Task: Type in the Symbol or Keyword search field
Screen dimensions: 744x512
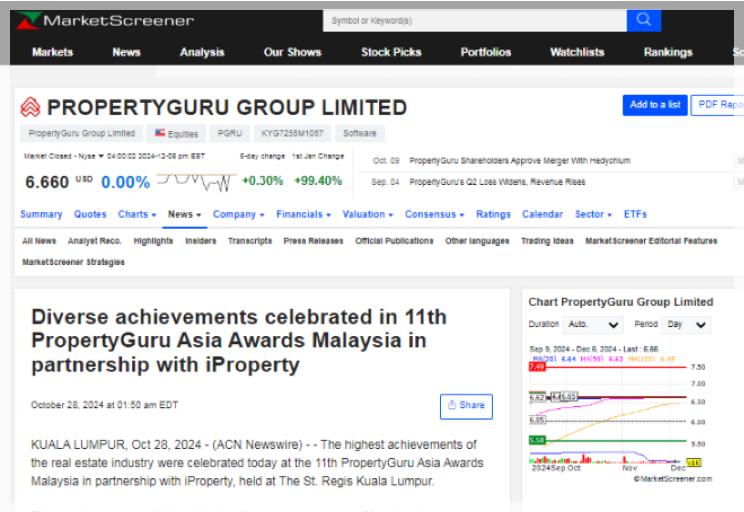Action: (x=475, y=20)
